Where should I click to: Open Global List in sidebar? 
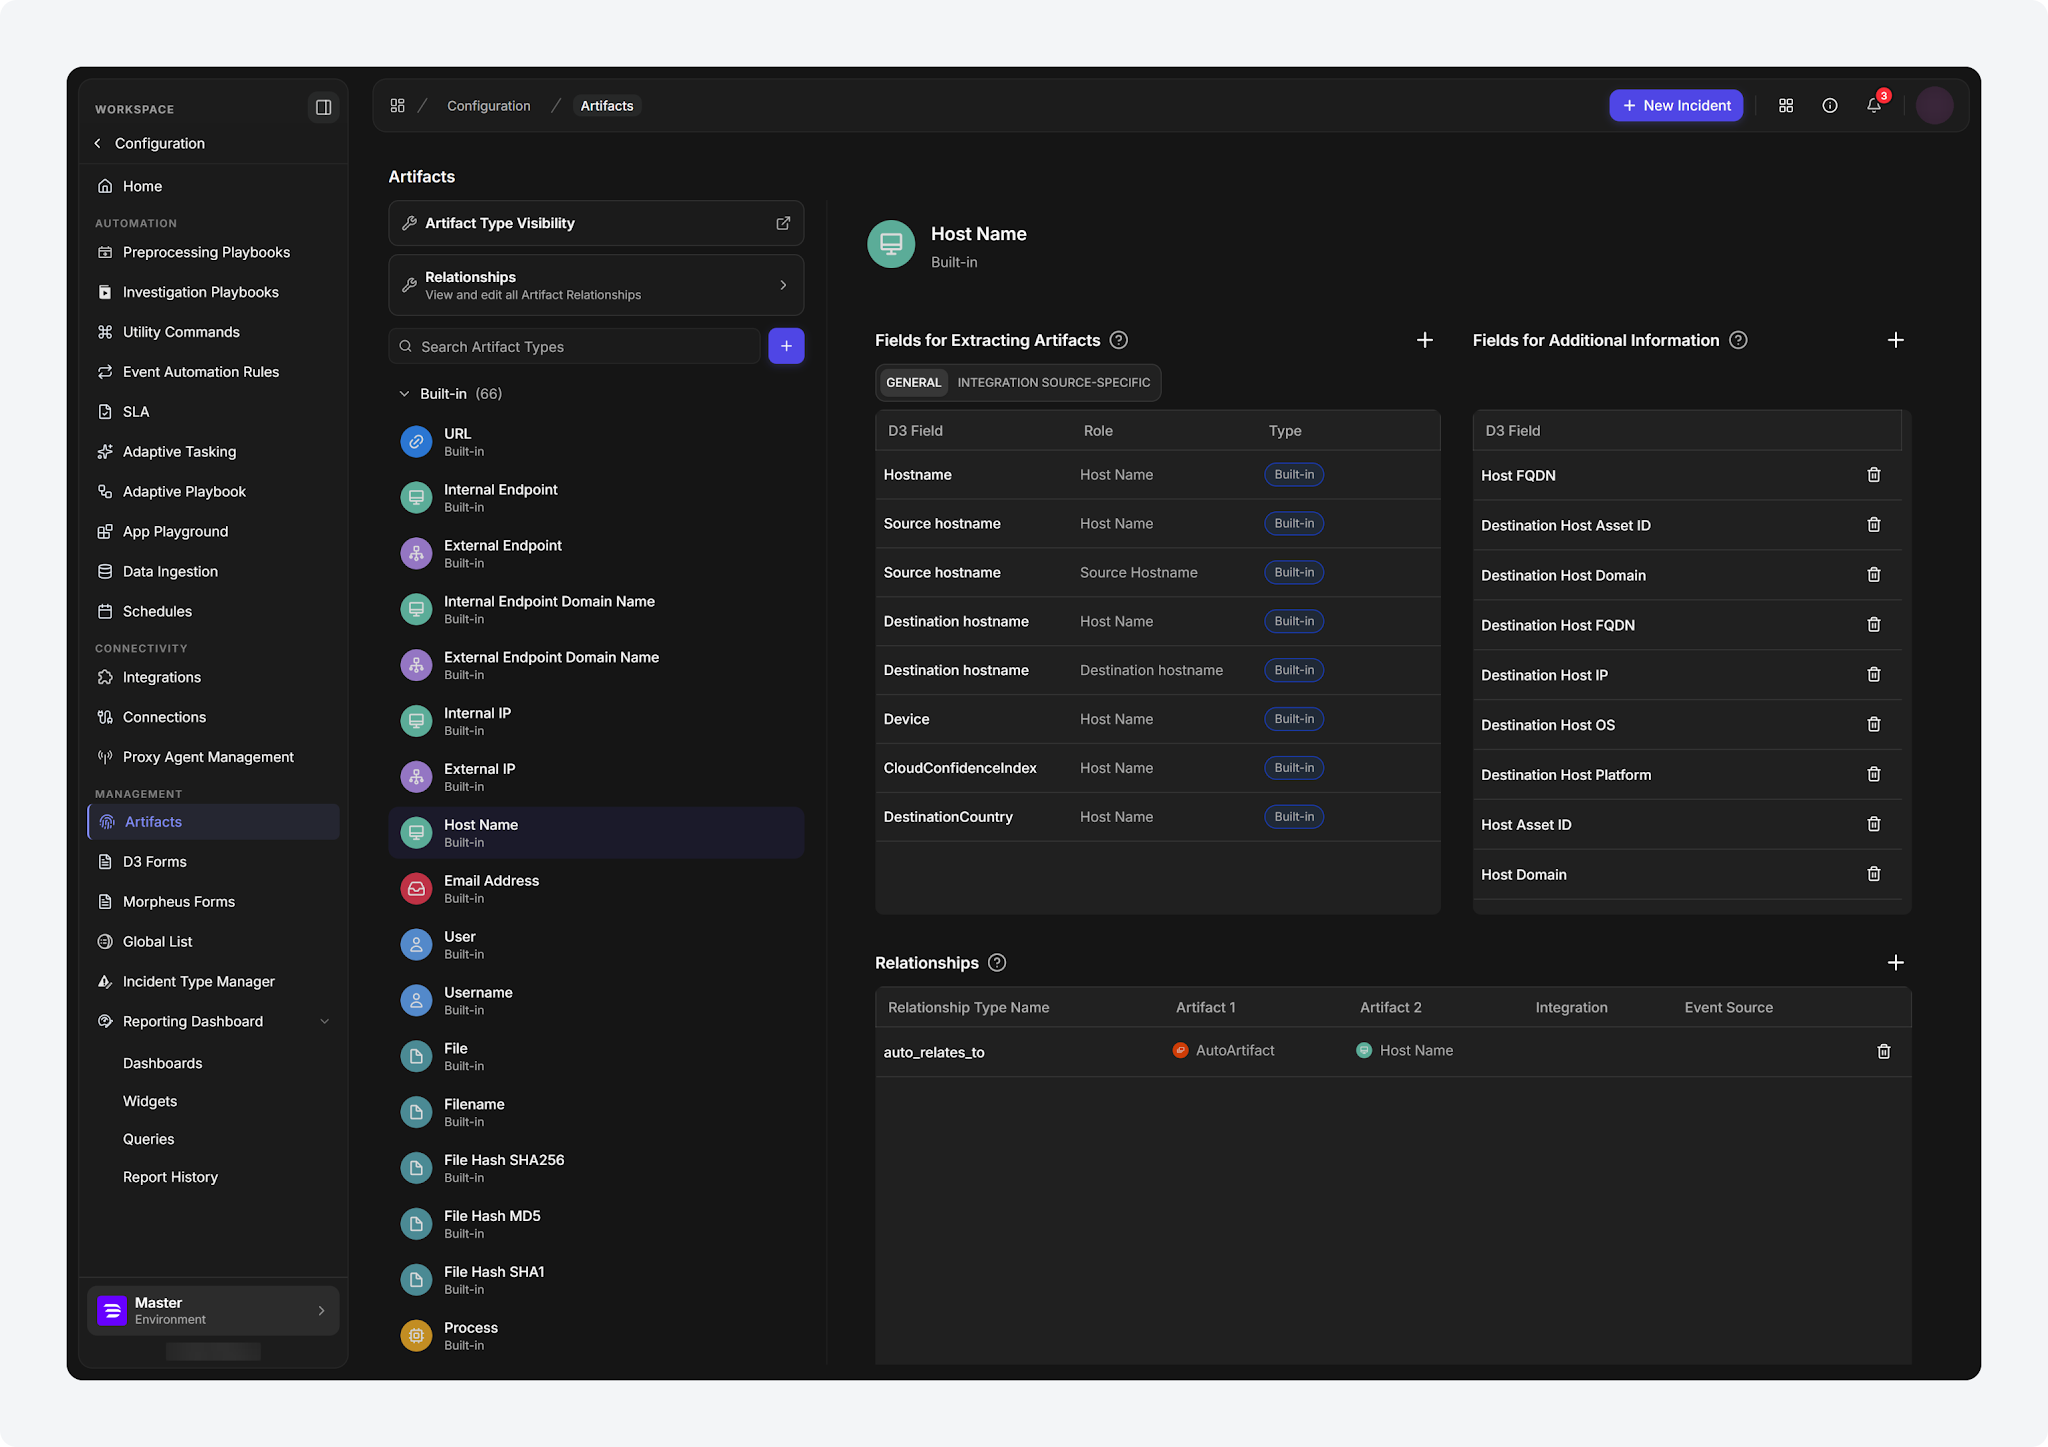coord(158,941)
